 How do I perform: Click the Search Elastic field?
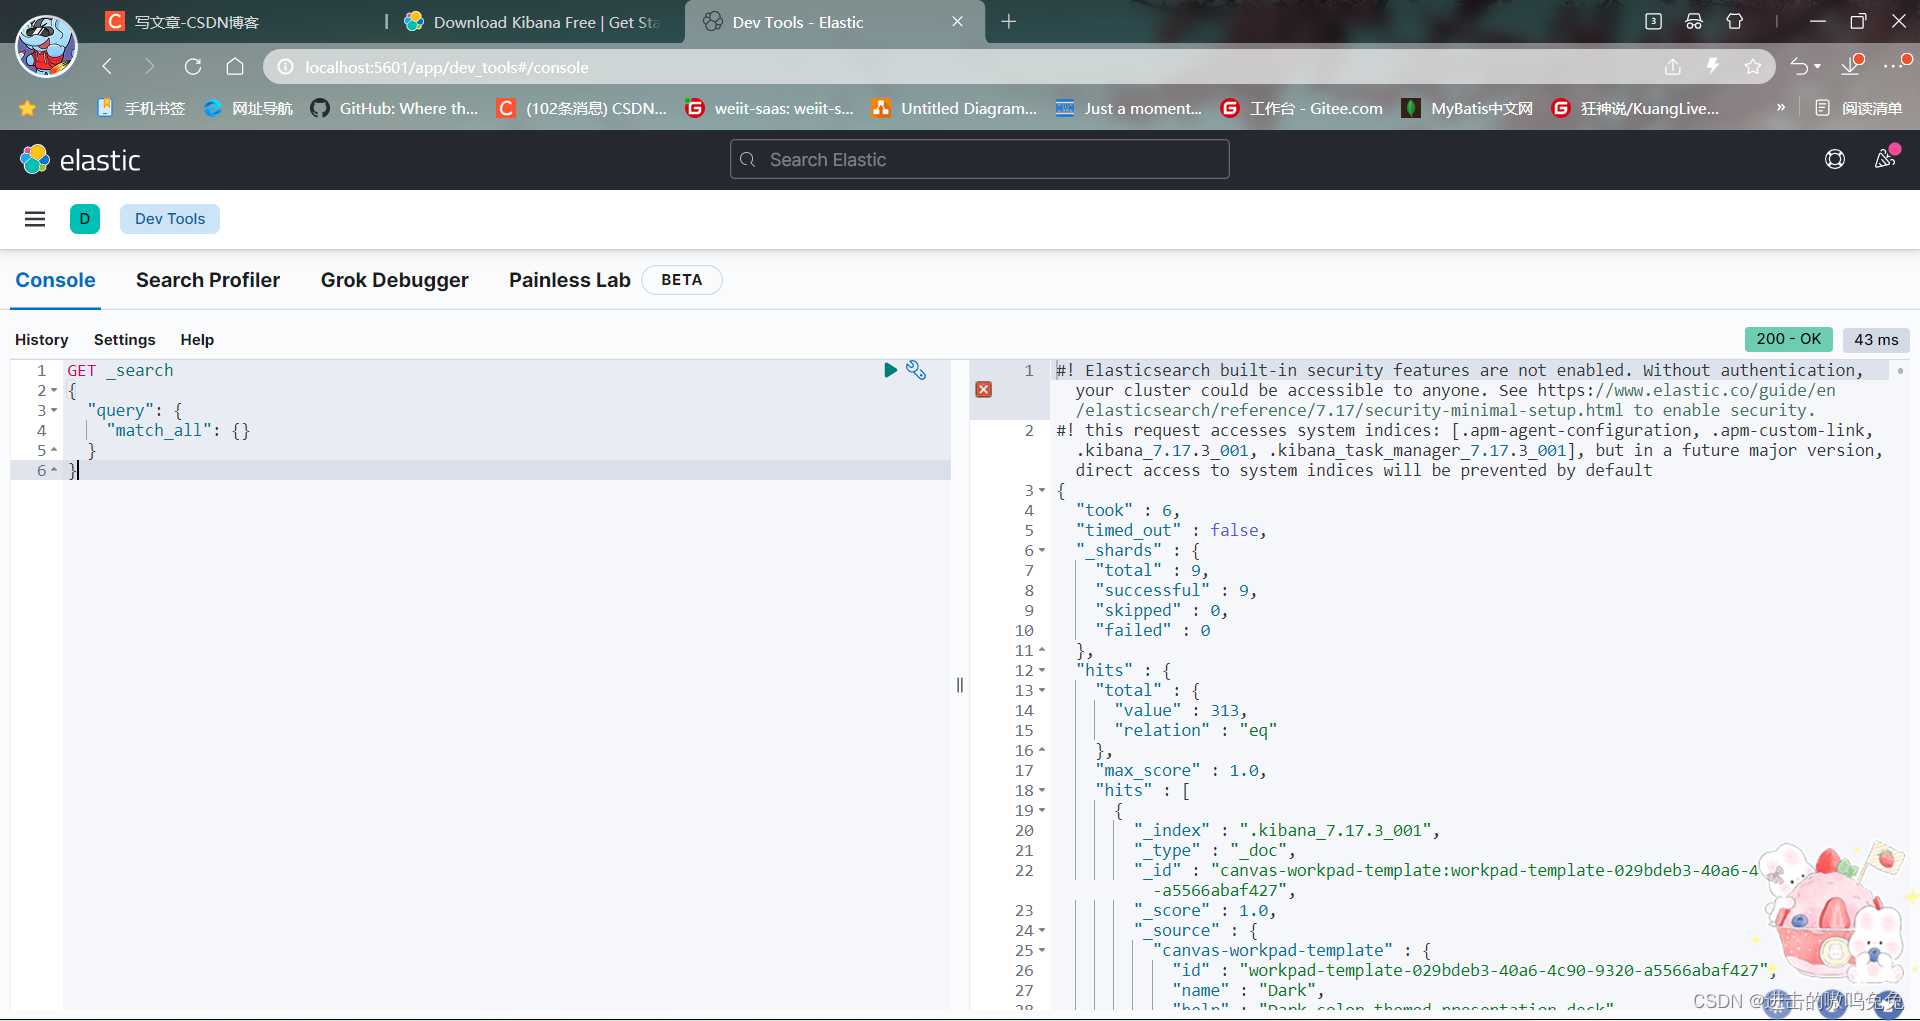[980, 160]
